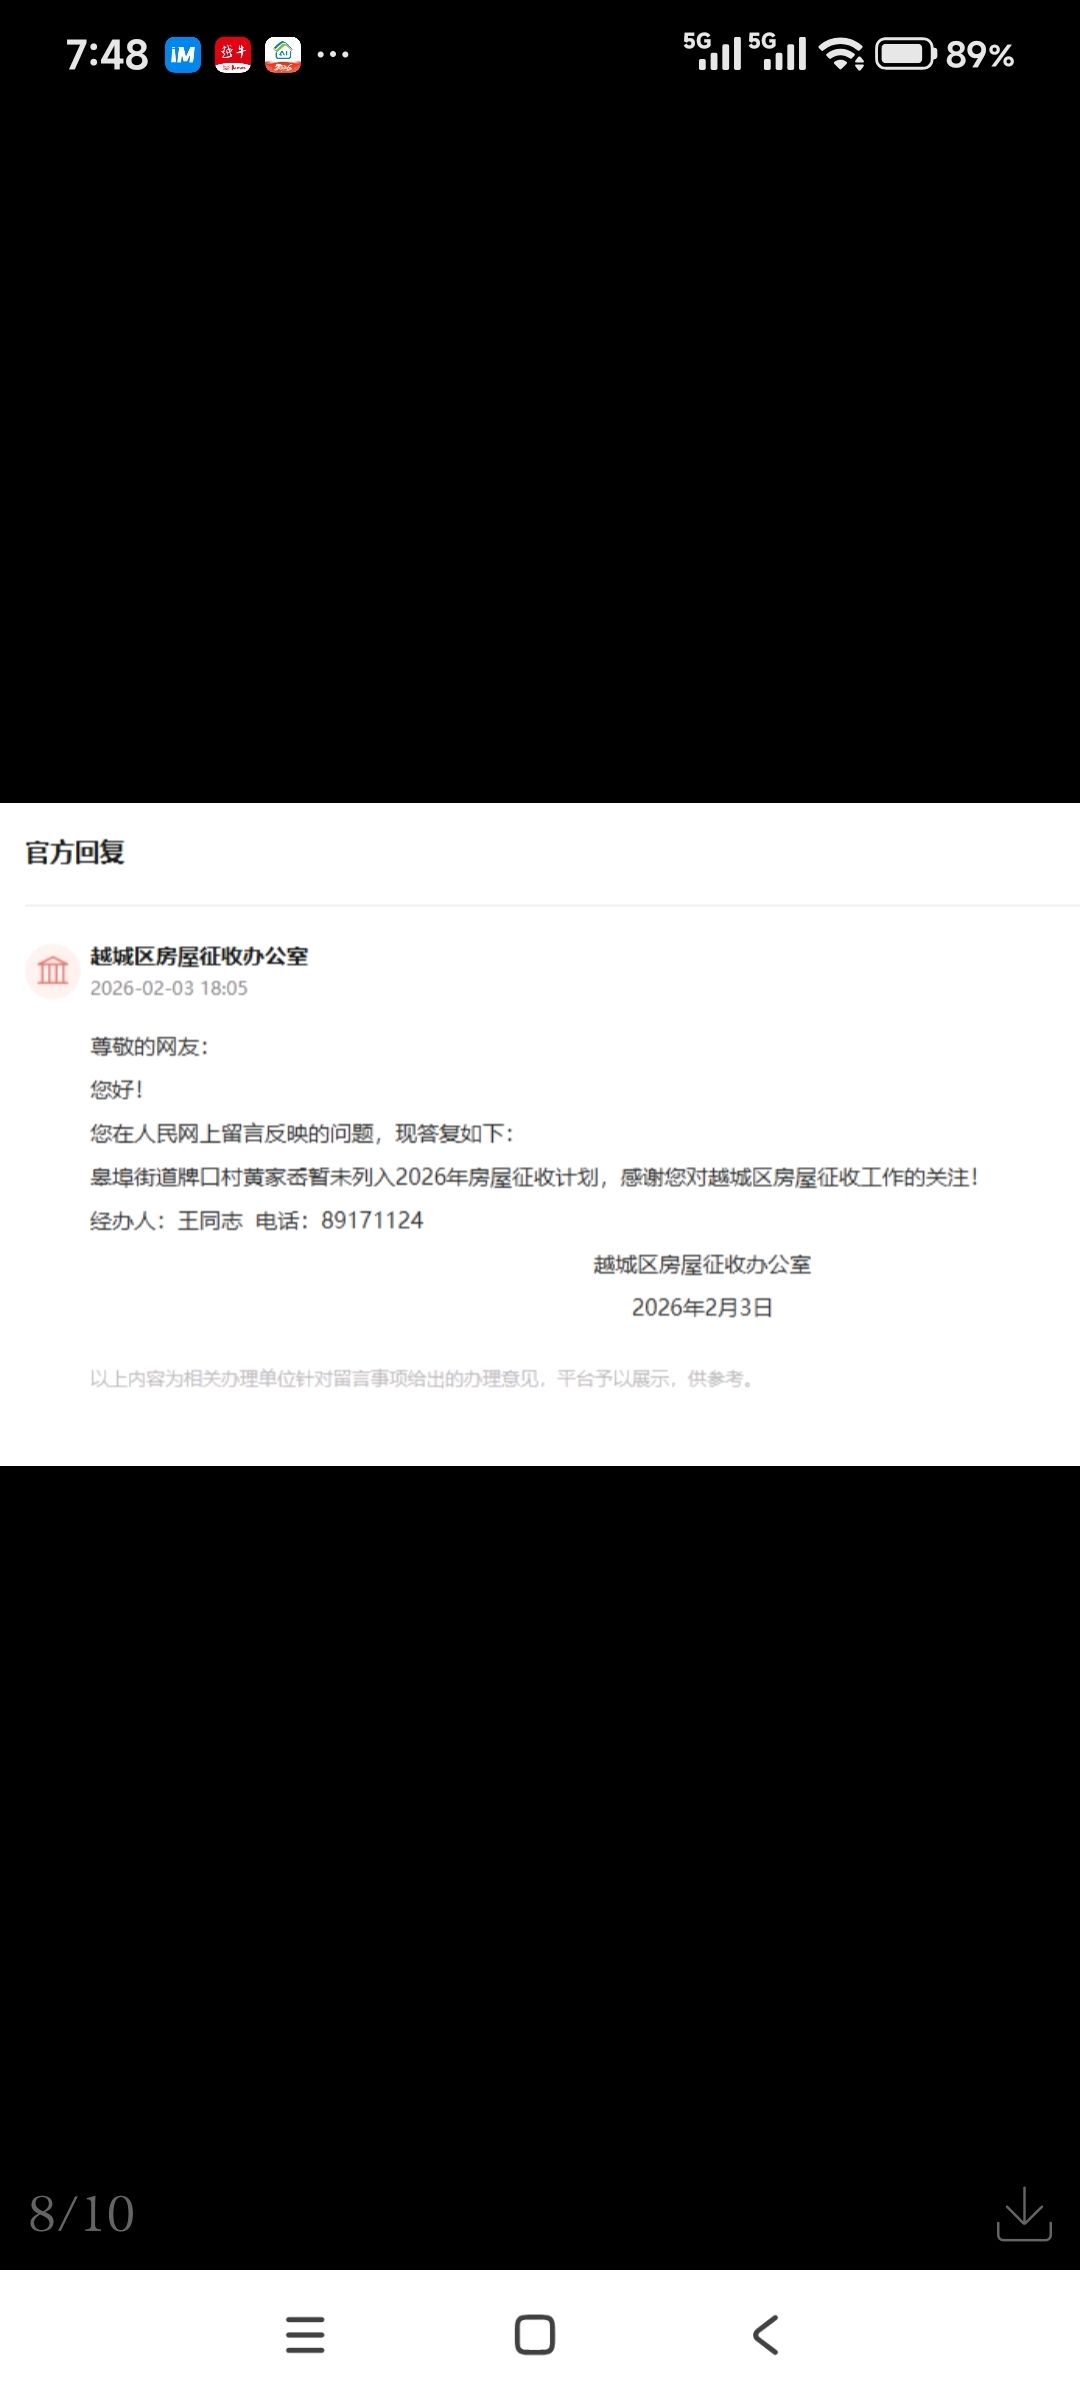Tap the phone number 89171124
The width and height of the screenshot is (1080, 2400).
click(372, 1220)
